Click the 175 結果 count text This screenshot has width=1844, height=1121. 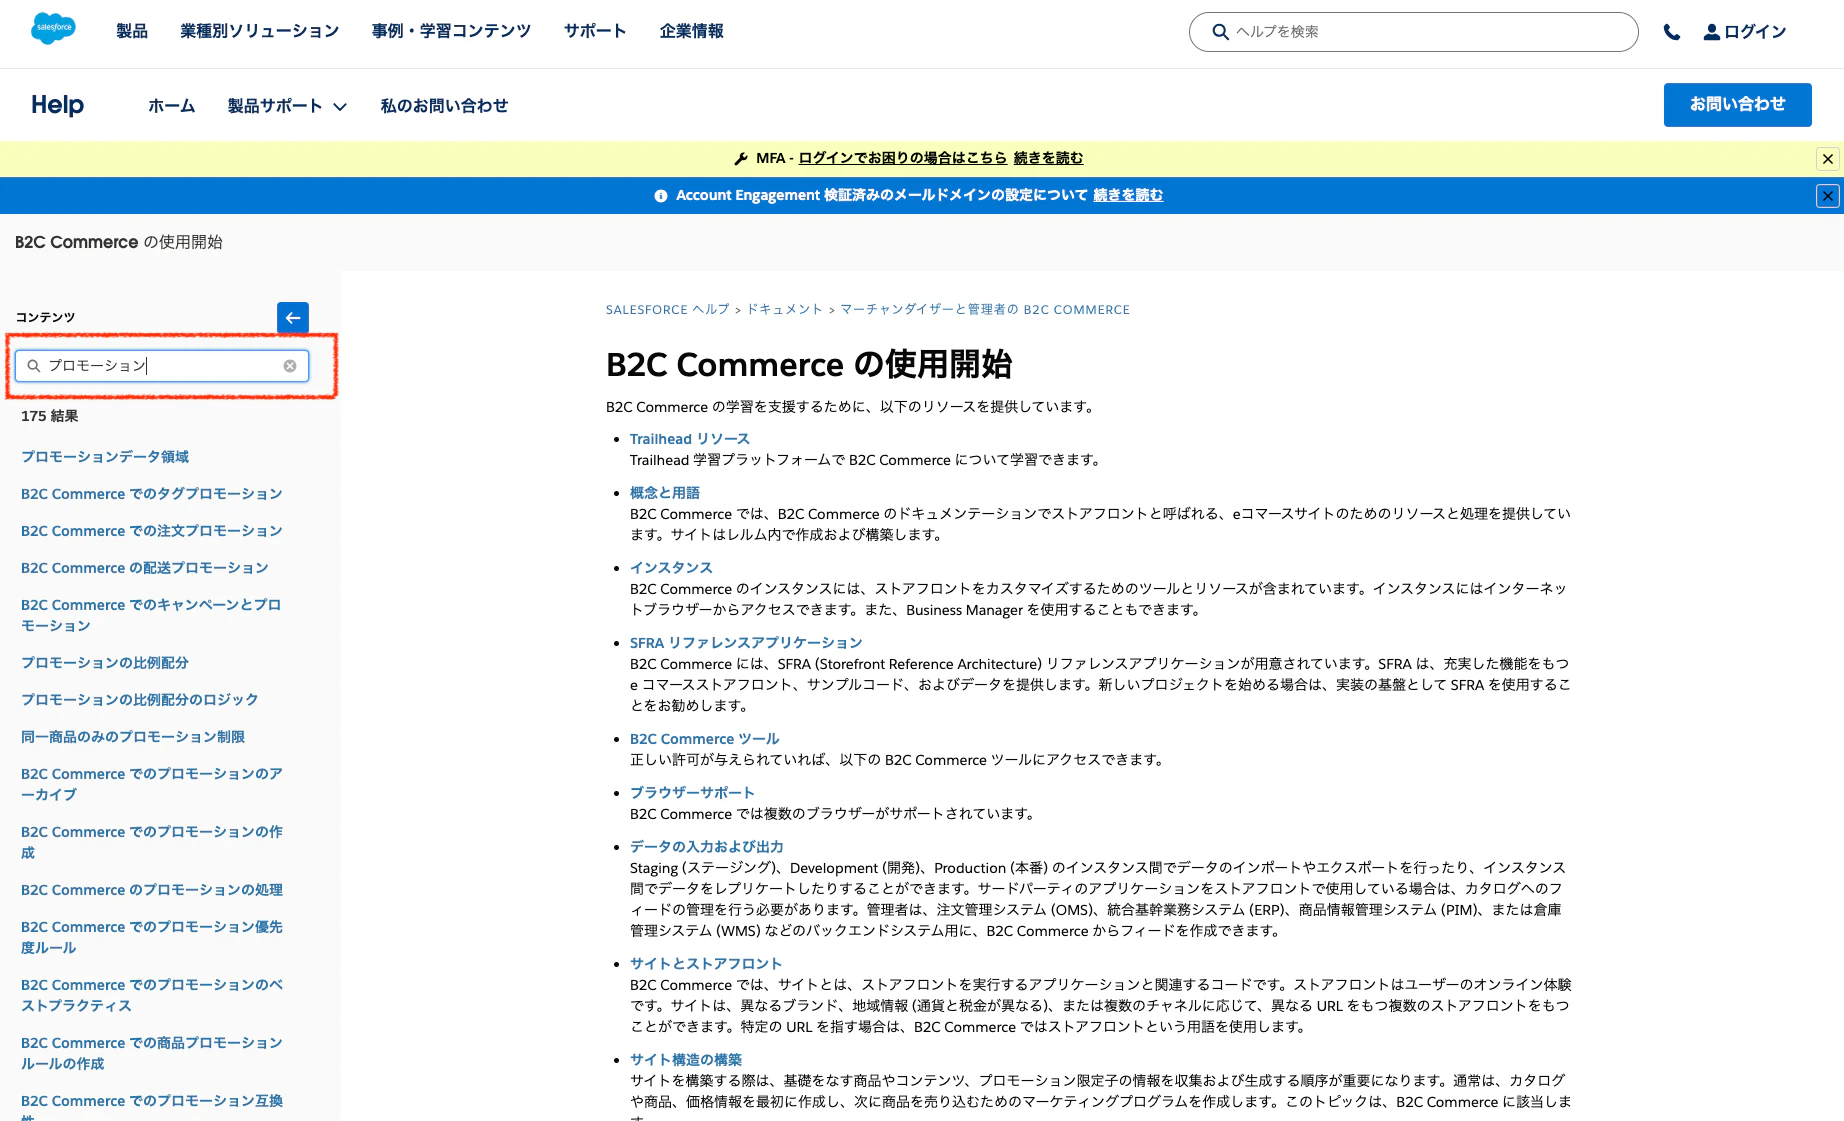pos(50,416)
